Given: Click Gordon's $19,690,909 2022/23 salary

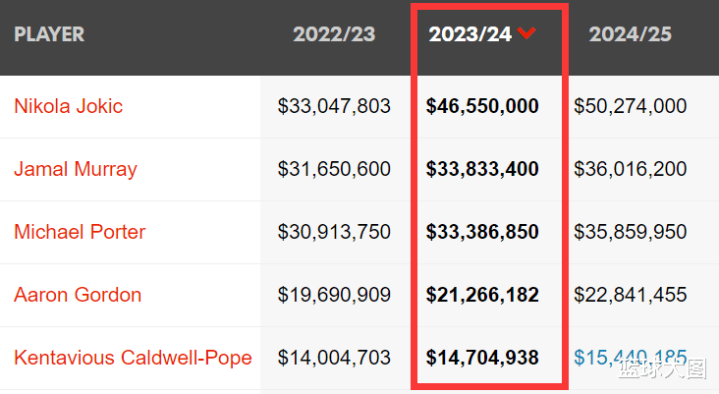Looking at the screenshot, I should click(x=334, y=295).
